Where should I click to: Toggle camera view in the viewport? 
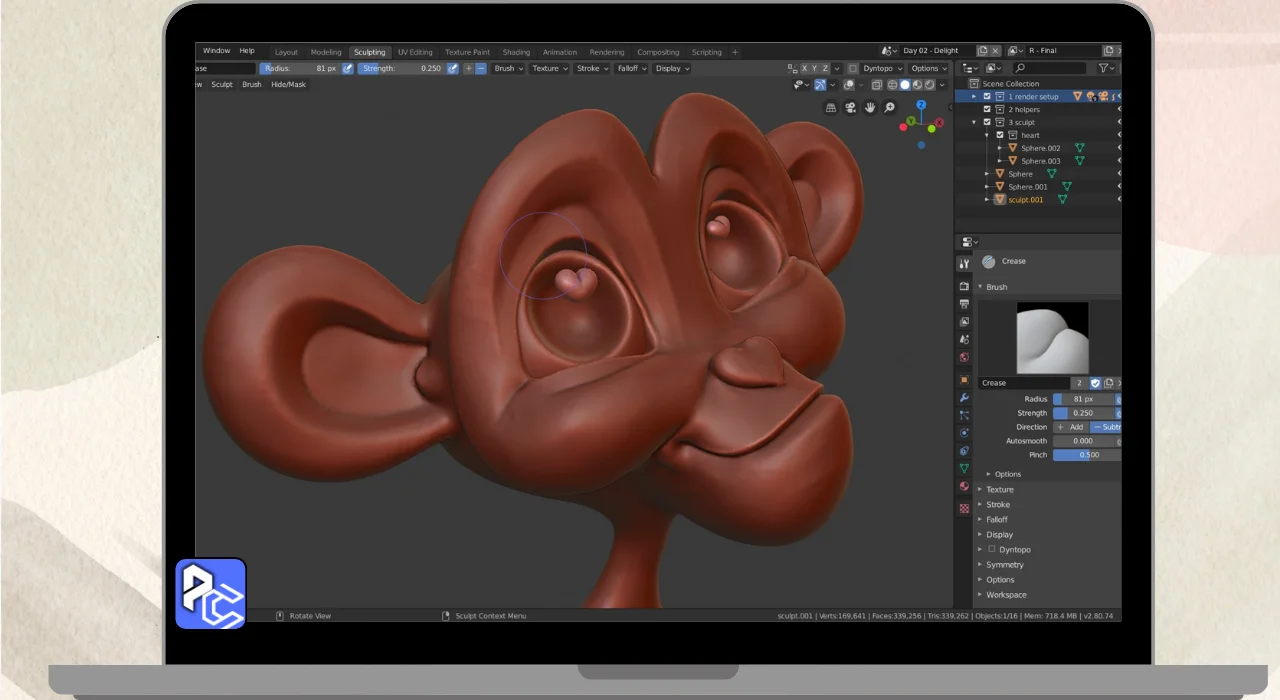pyautogui.click(x=850, y=108)
